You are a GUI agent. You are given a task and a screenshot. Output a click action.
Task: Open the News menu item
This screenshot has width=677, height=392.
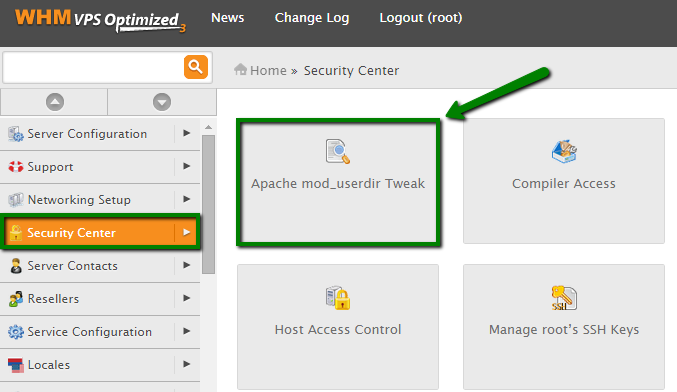pos(228,18)
